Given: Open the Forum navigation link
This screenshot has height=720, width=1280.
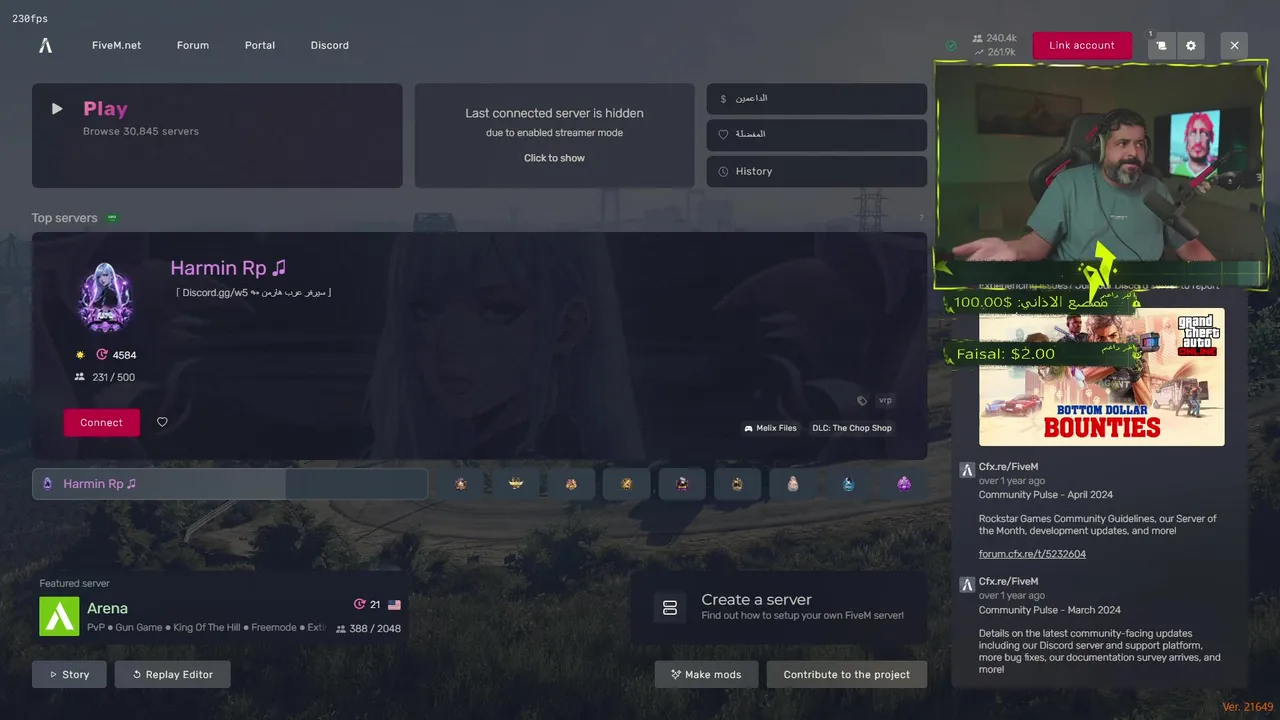Looking at the screenshot, I should click(193, 45).
